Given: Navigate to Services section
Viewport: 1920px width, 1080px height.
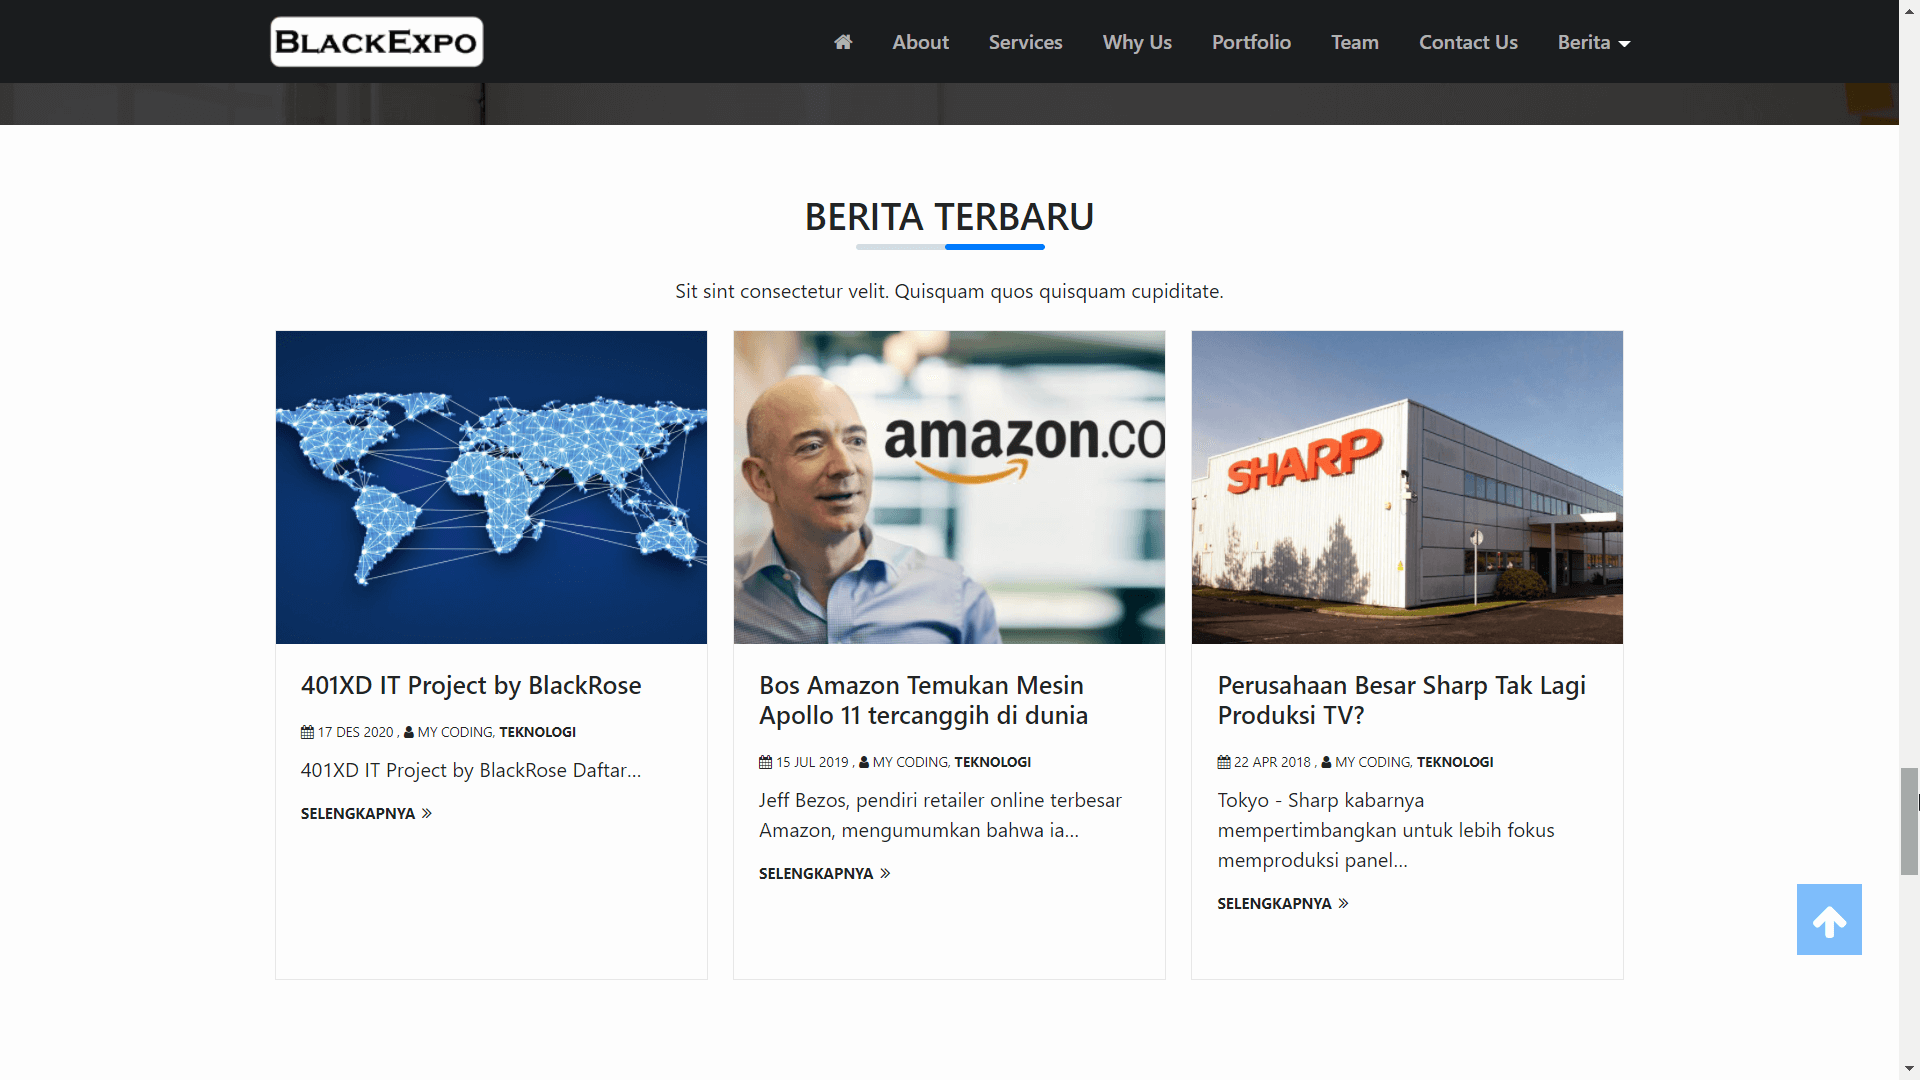Looking at the screenshot, I should (x=1025, y=42).
